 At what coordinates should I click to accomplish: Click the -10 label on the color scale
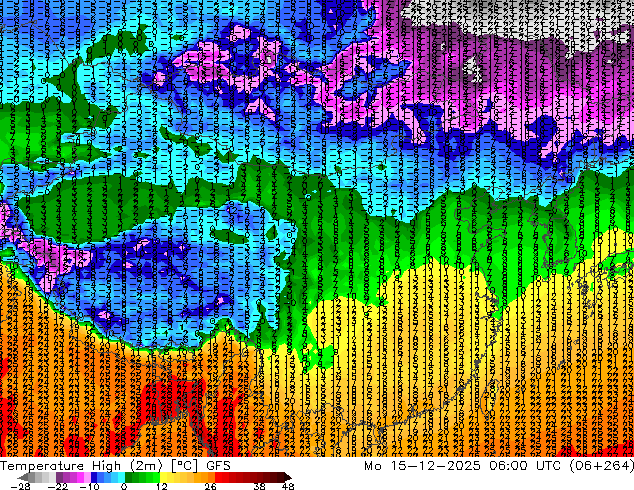click(x=89, y=486)
